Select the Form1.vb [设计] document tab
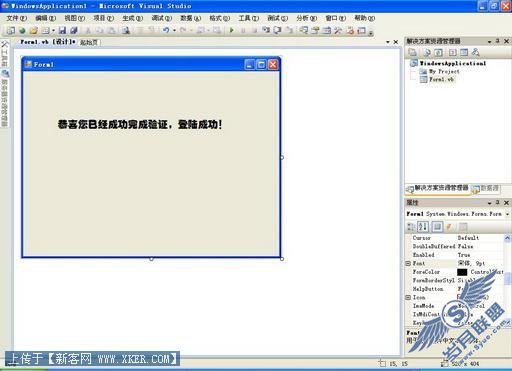 (48, 42)
